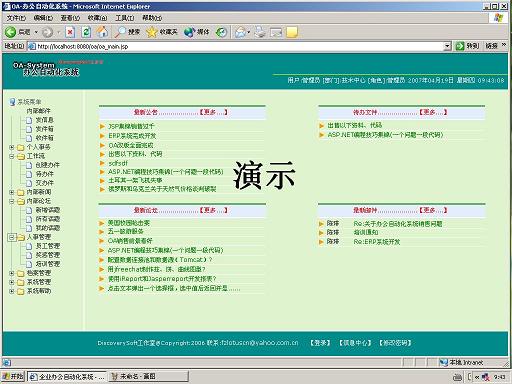The image size is (512, 384).
Task: Open the 五一旅游服务 forum topic
Action: [125, 231]
